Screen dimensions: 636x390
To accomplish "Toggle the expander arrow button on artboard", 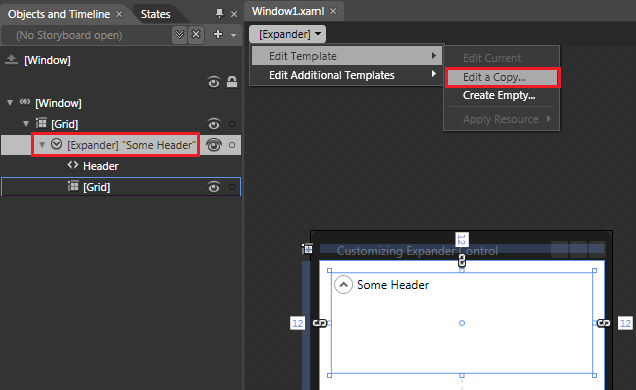I will pos(343,285).
